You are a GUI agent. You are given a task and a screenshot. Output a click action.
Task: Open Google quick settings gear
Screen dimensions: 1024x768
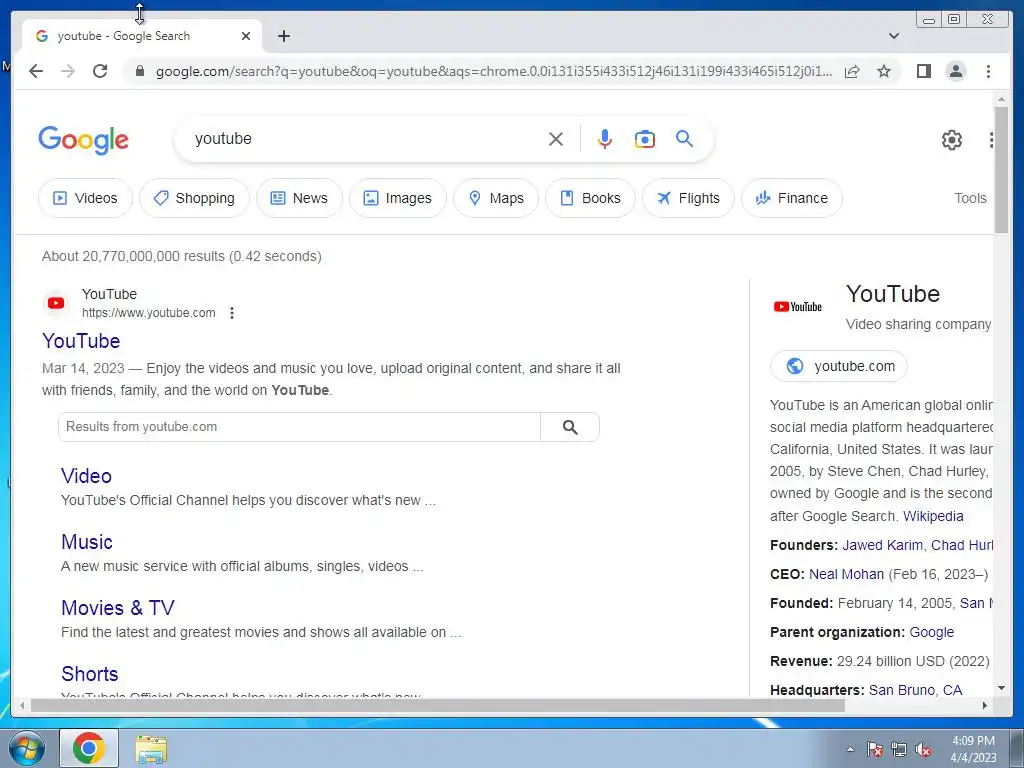(x=952, y=140)
